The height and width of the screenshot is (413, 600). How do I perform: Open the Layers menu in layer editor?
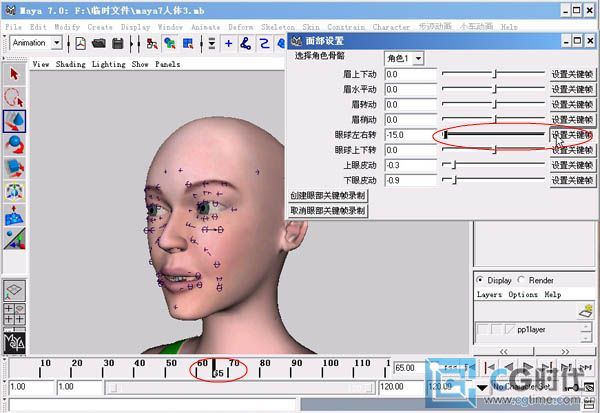(489, 295)
